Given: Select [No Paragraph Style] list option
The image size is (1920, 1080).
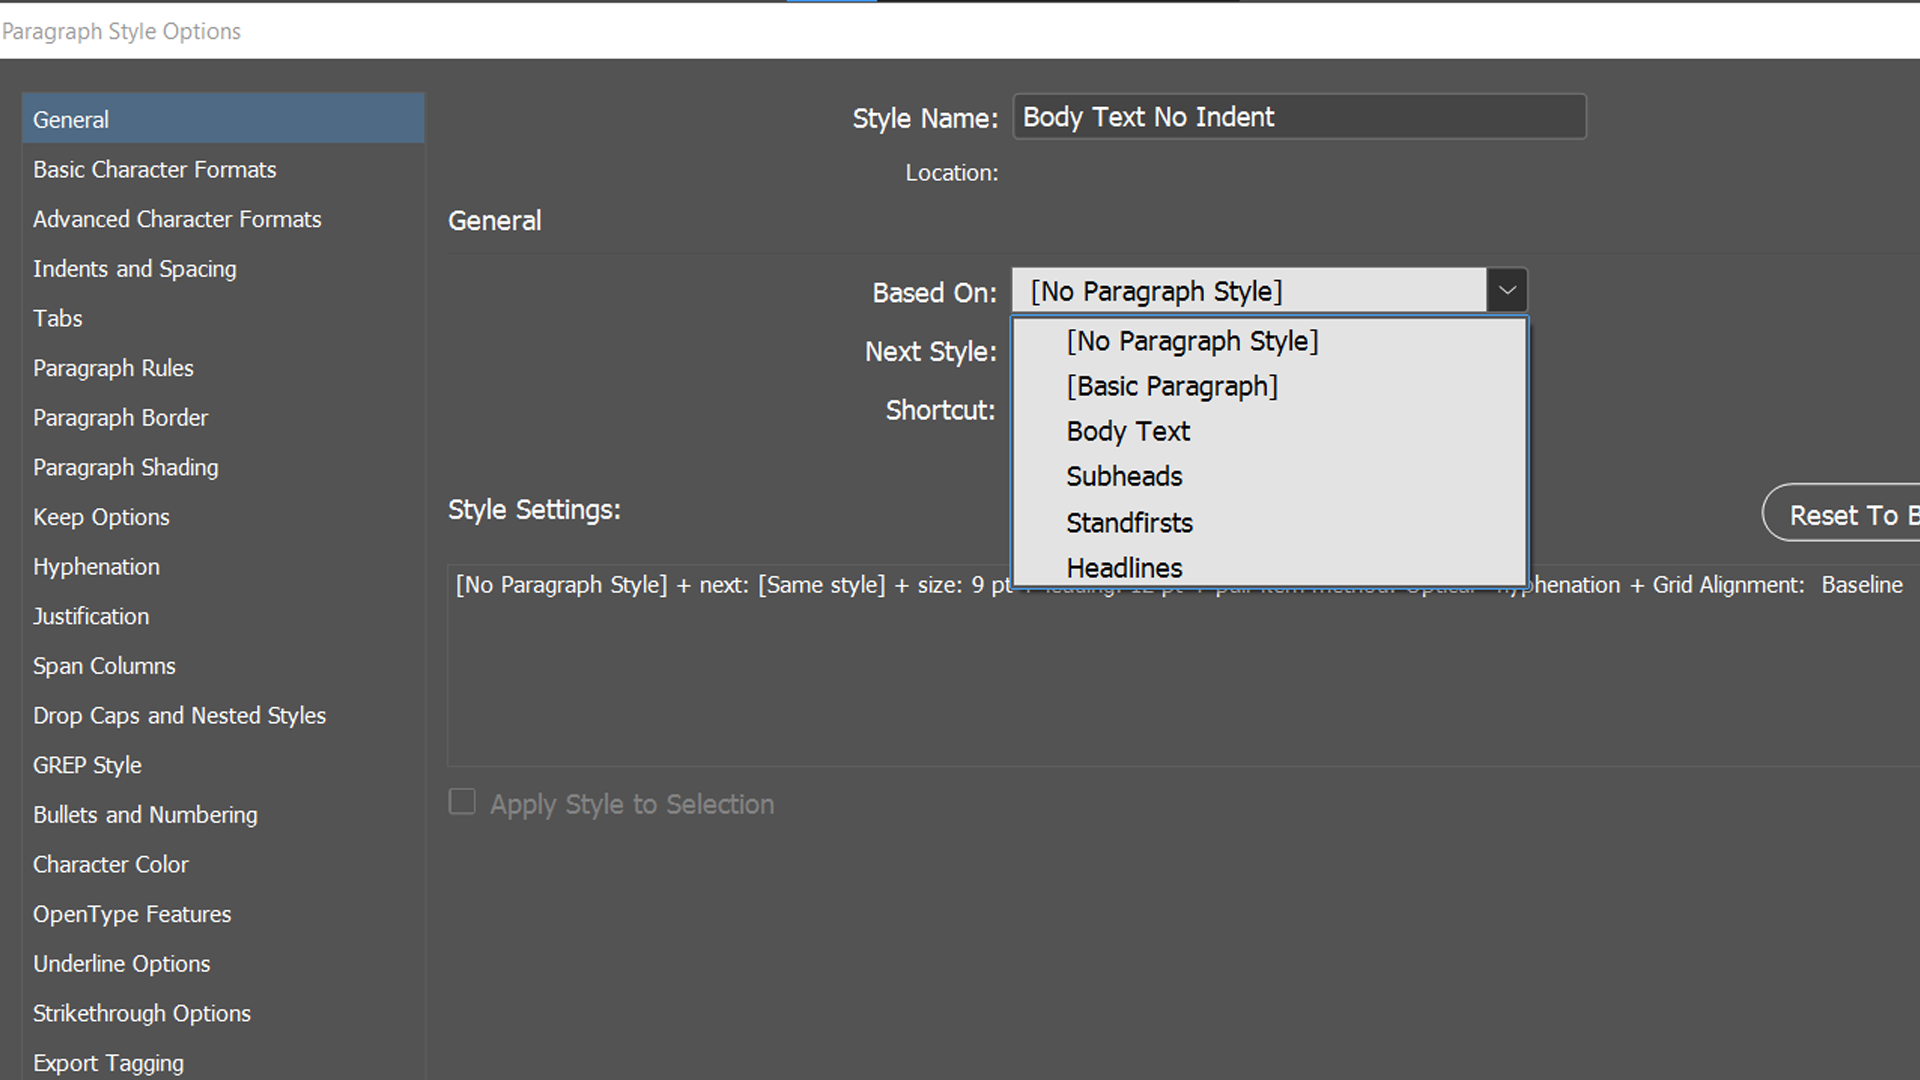Looking at the screenshot, I should 1191,342.
